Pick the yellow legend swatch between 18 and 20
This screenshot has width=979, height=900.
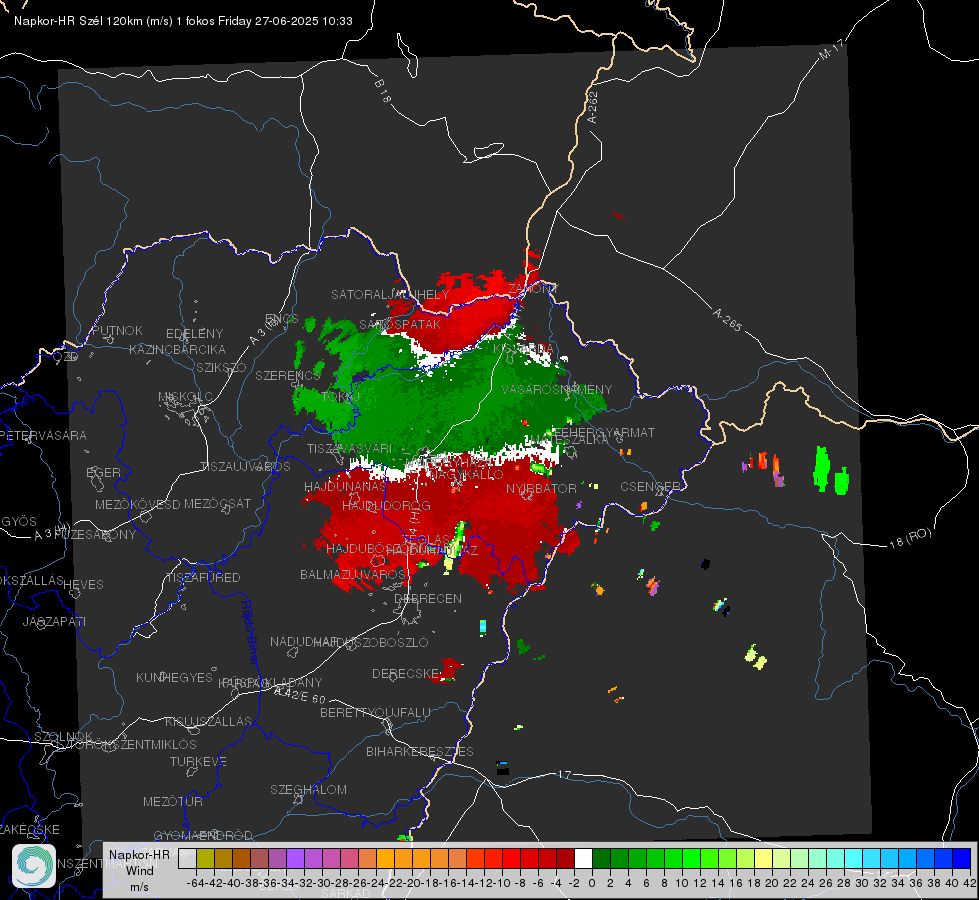[764, 858]
